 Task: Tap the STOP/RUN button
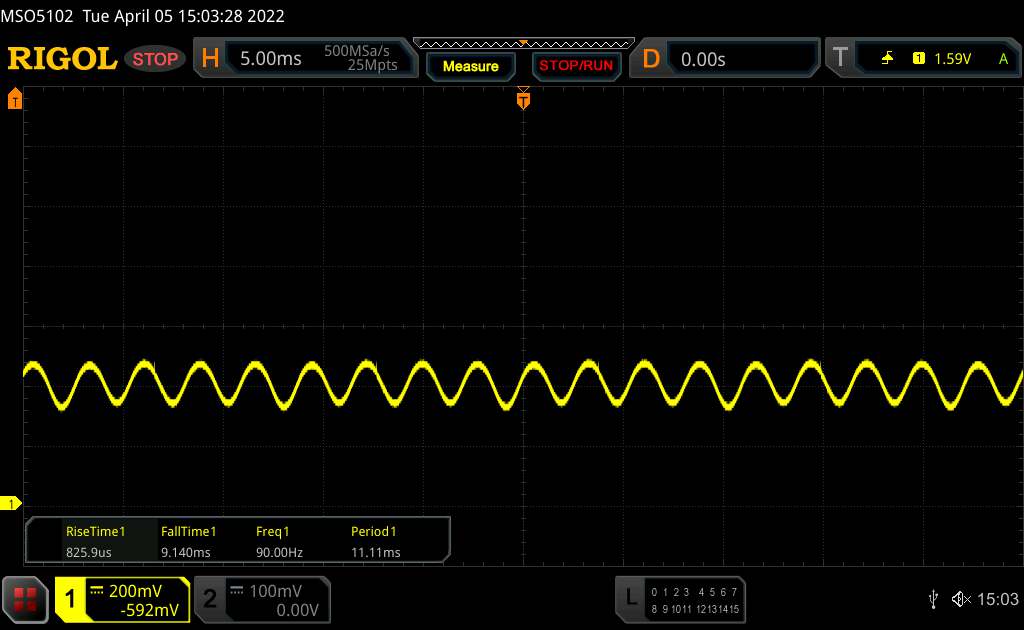[576, 66]
